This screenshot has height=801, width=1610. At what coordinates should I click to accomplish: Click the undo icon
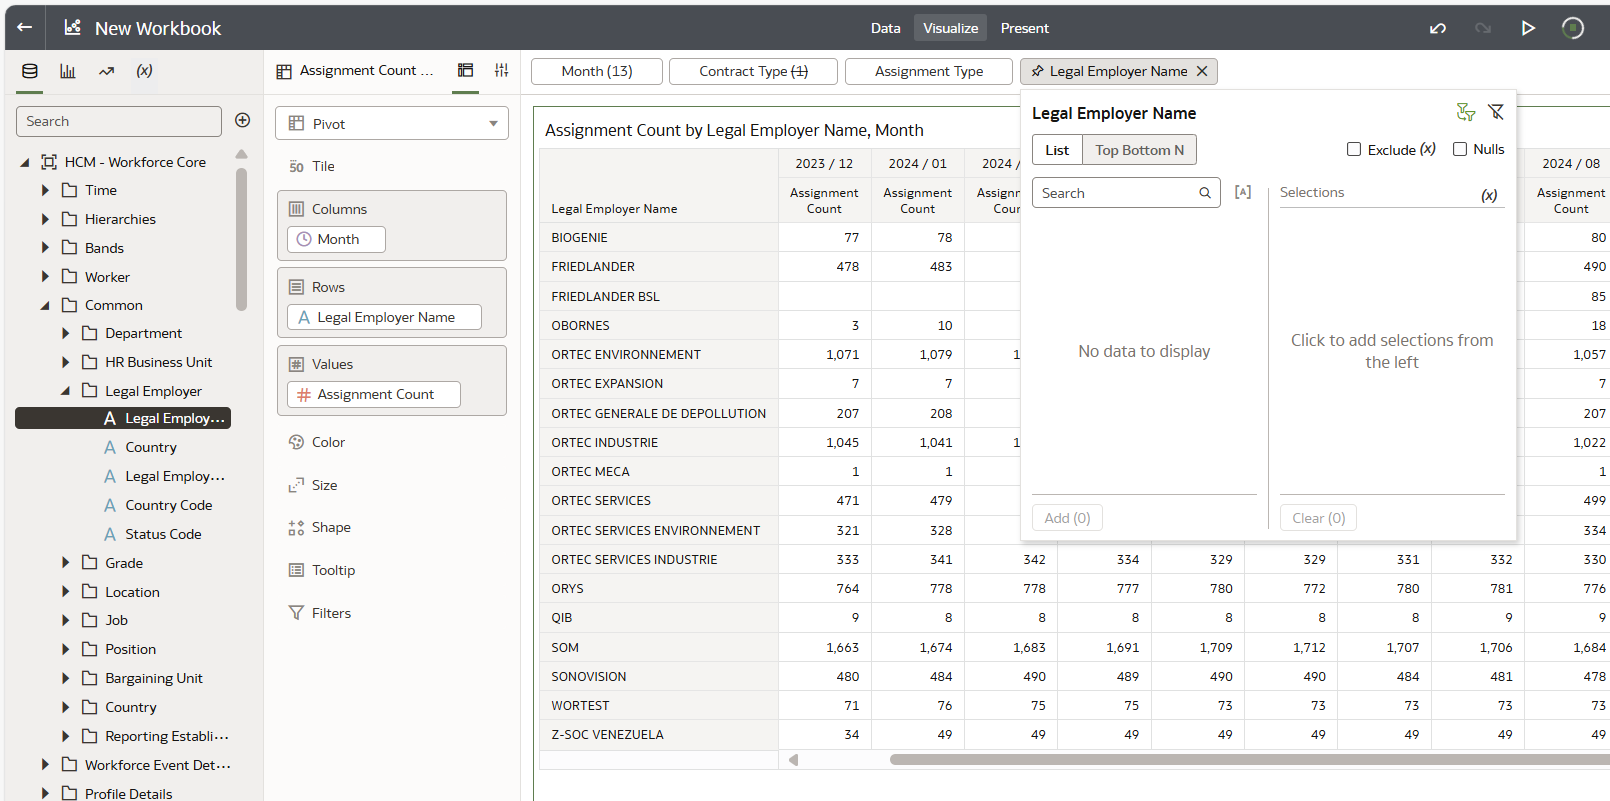[1438, 28]
